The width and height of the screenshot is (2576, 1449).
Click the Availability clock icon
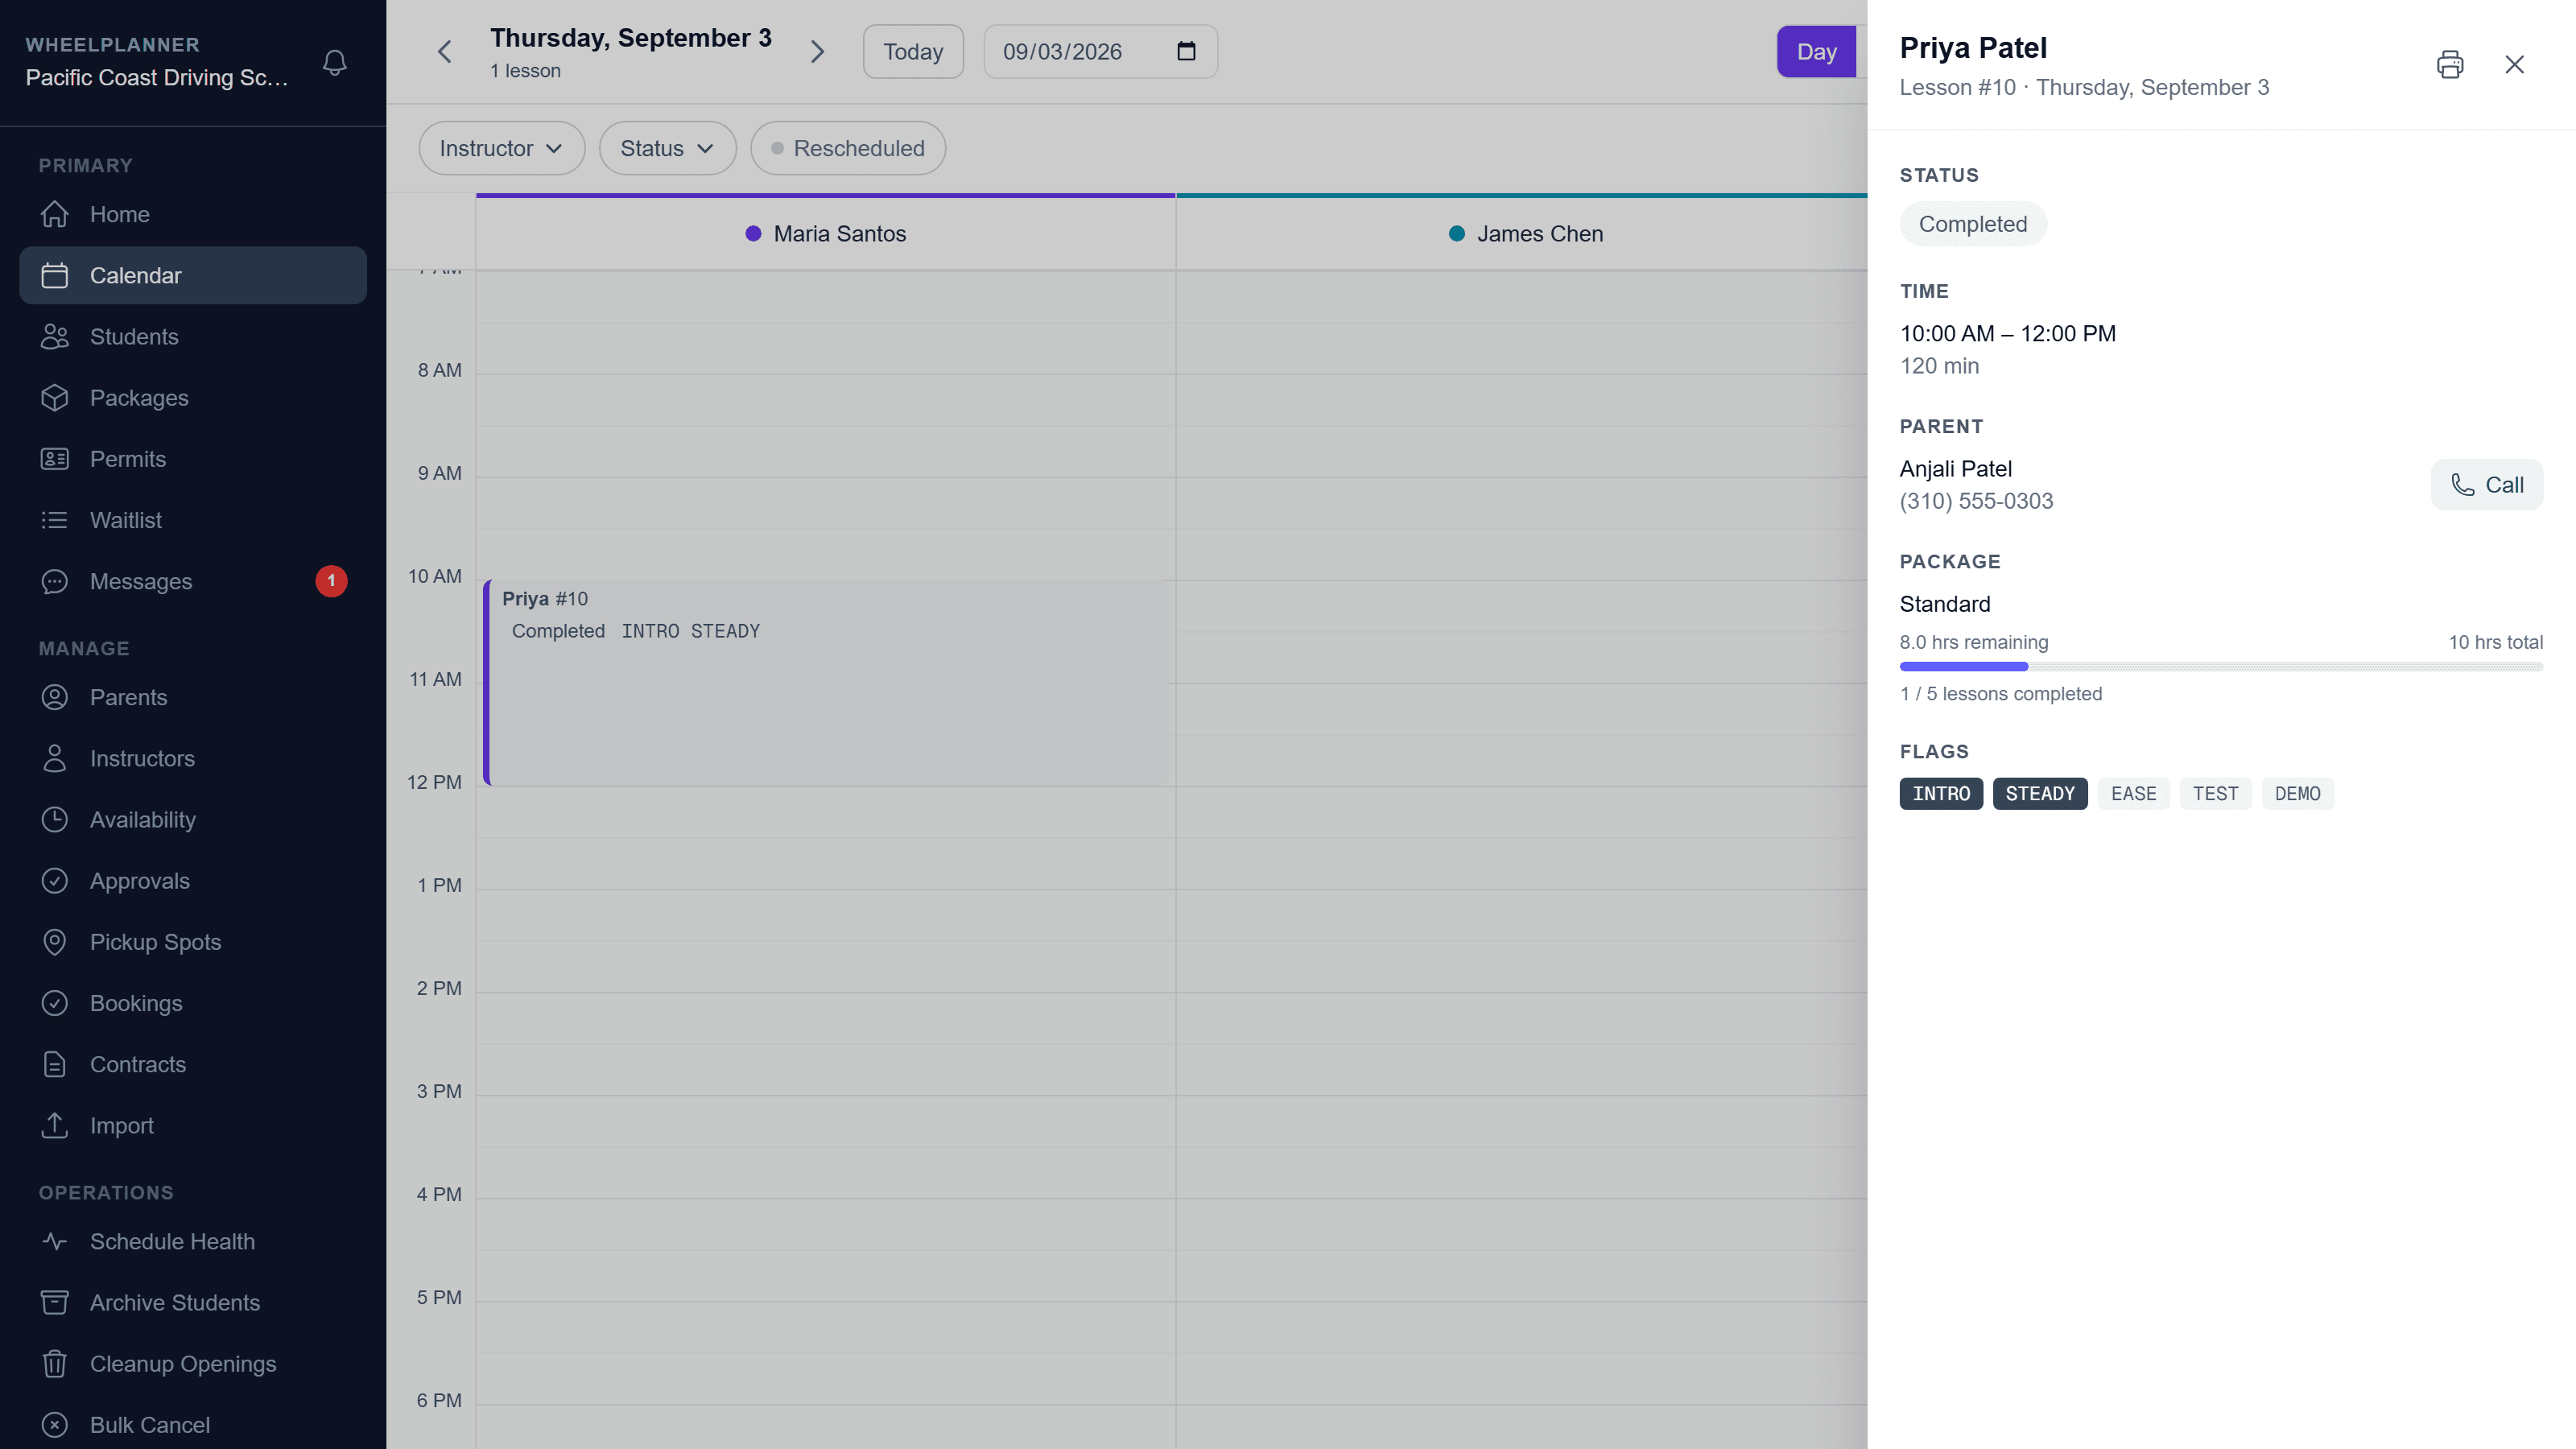click(x=54, y=819)
